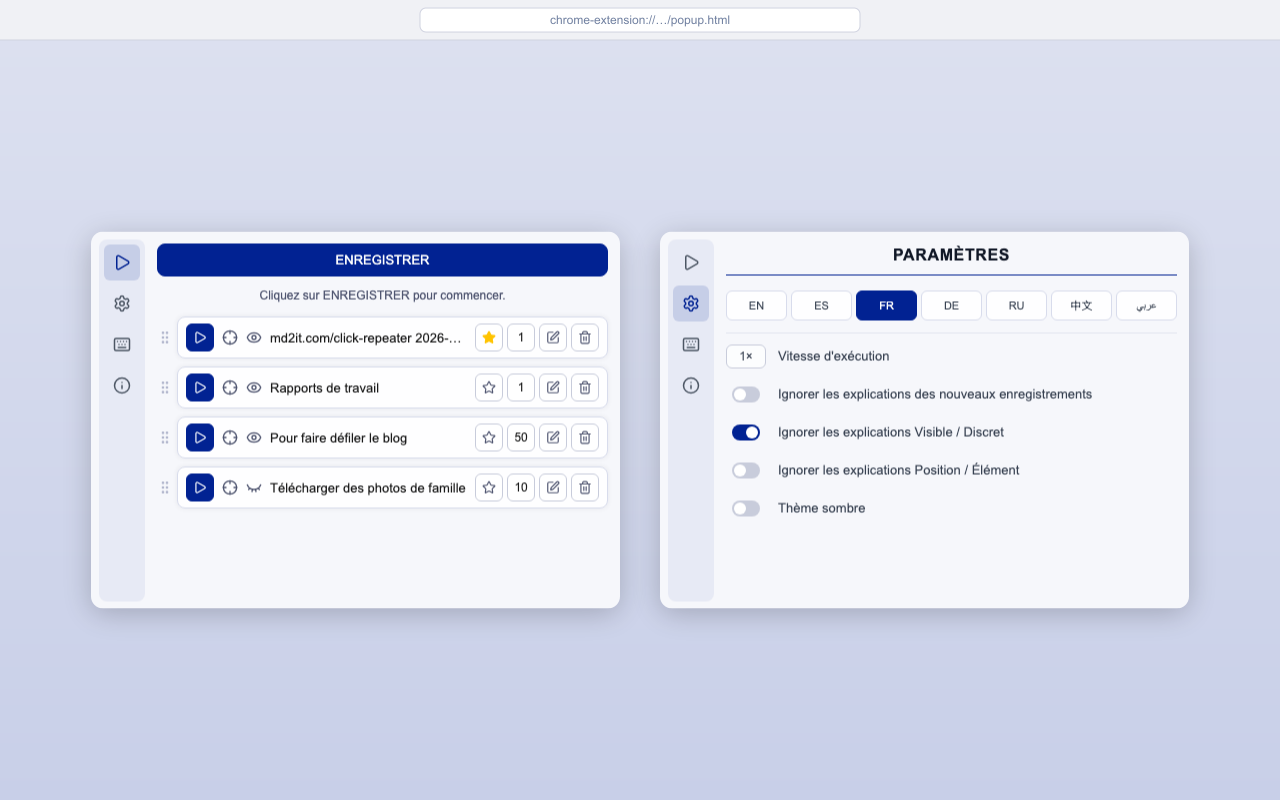
Task: Click hint text Cliquez sur ENREGISTRER pour commencer
Action: click(x=382, y=295)
